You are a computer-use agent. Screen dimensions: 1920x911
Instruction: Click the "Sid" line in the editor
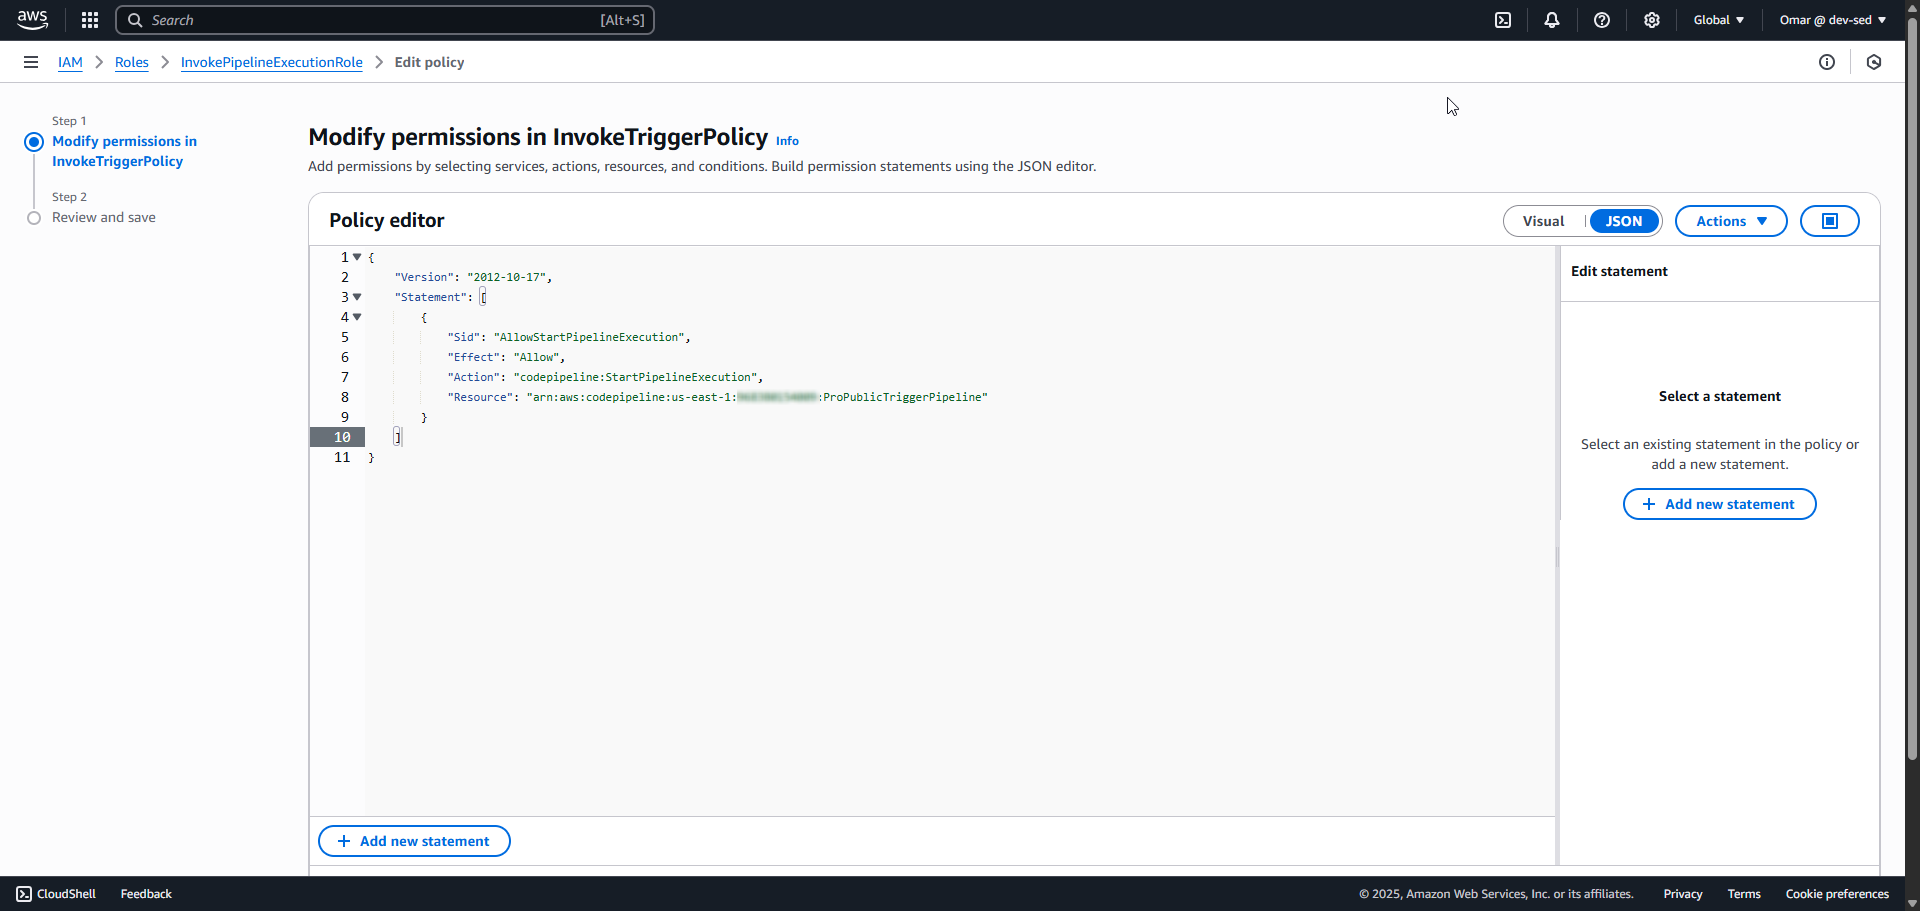click(x=568, y=337)
